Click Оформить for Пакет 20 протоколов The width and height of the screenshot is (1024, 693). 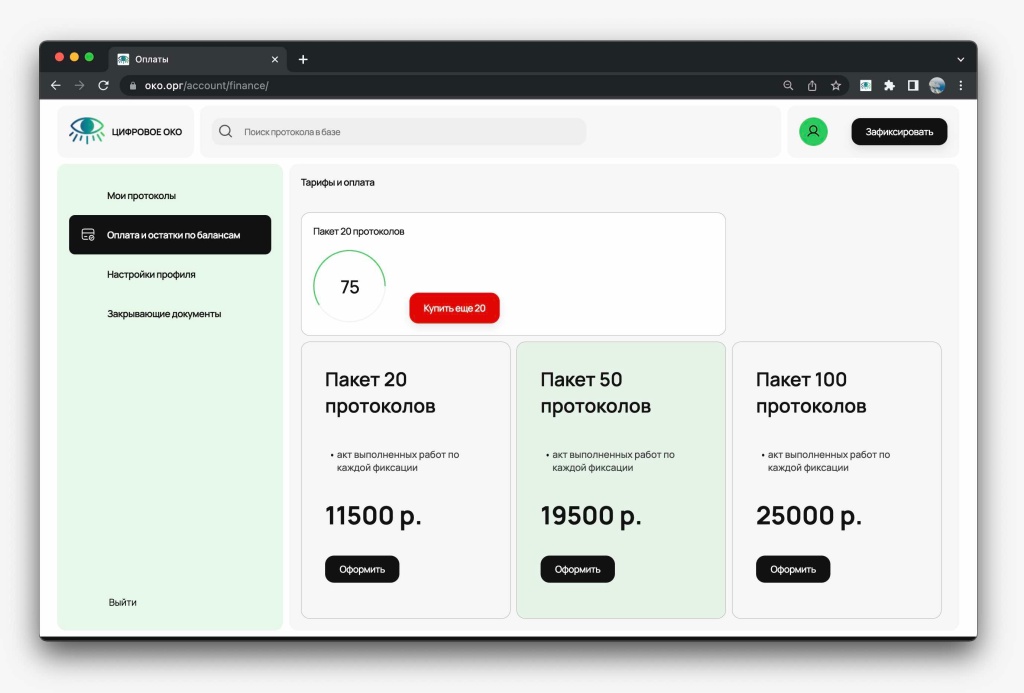[362, 569]
